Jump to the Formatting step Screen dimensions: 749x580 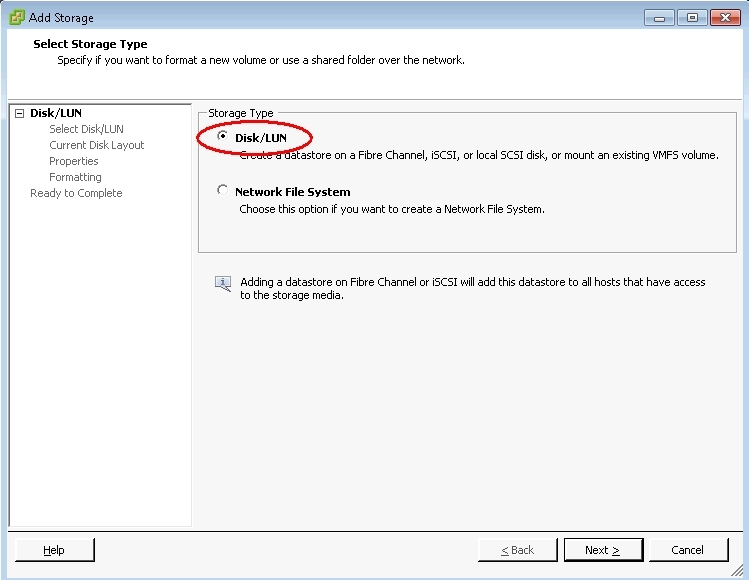click(75, 177)
